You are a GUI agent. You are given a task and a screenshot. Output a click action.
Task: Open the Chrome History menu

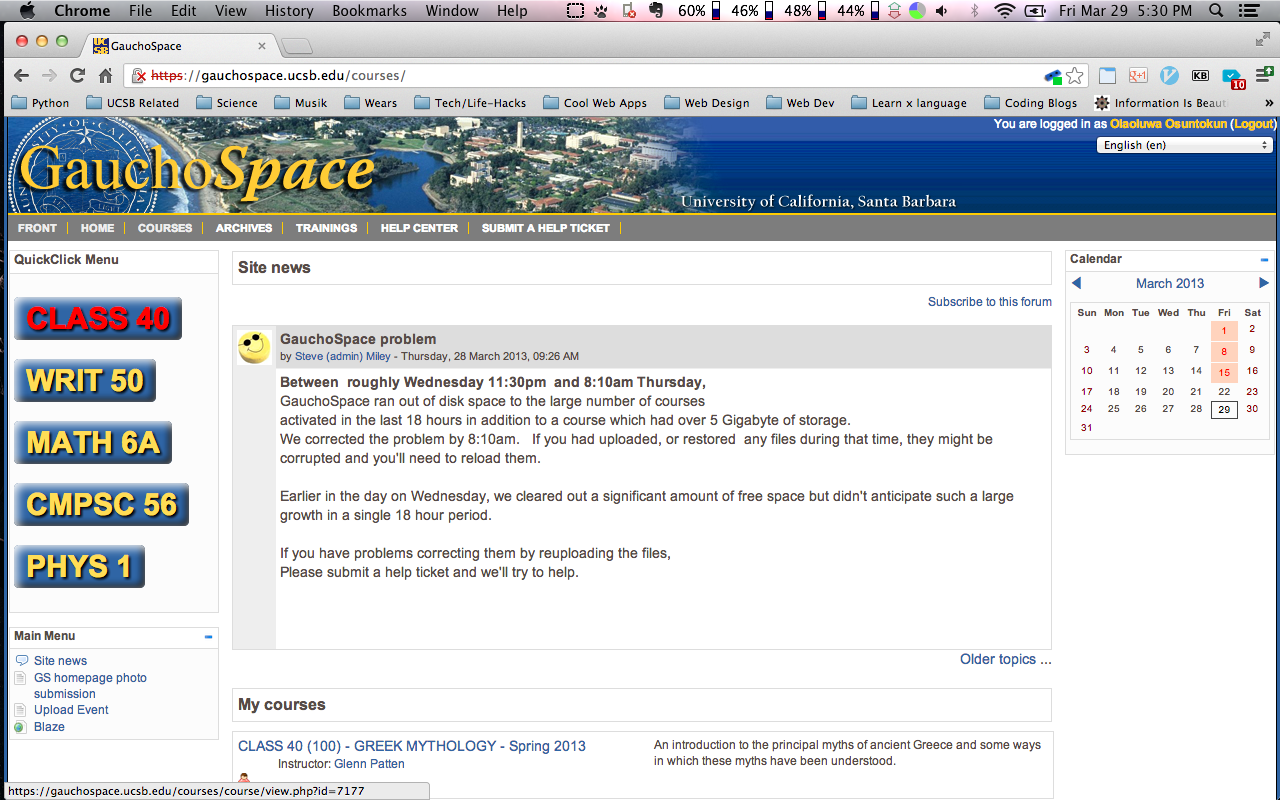pos(289,11)
